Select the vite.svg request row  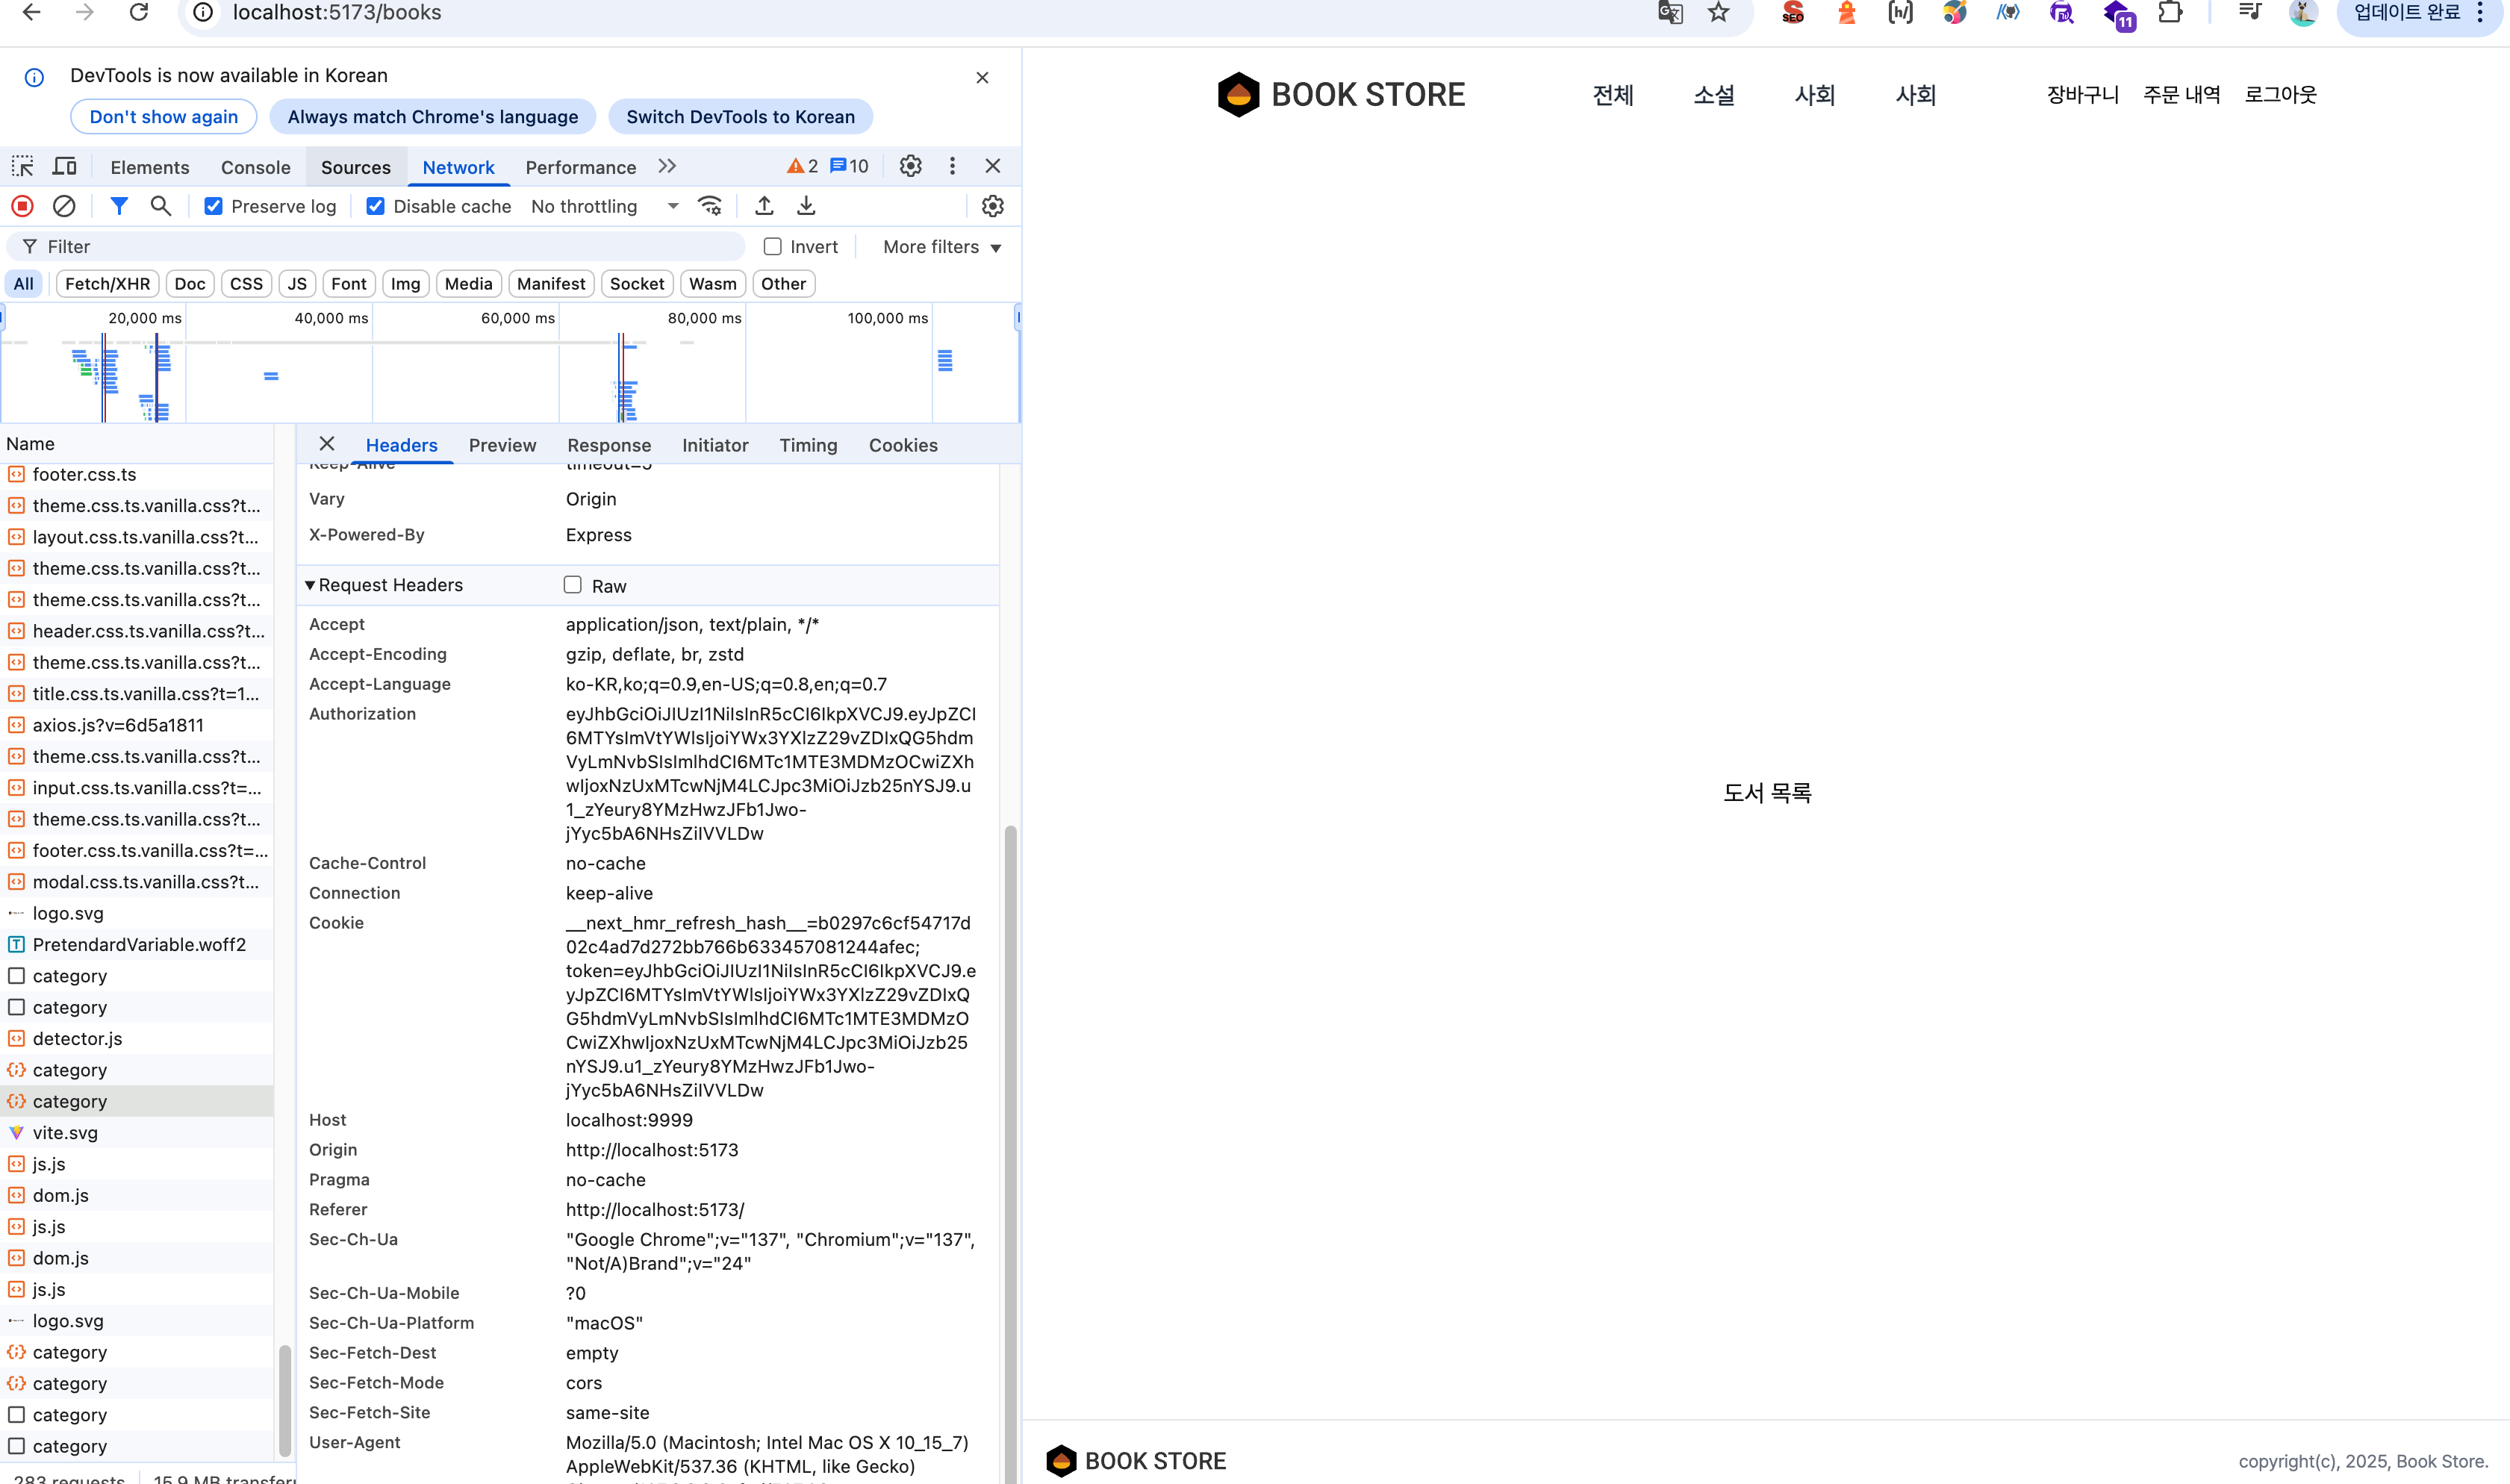point(137,1132)
